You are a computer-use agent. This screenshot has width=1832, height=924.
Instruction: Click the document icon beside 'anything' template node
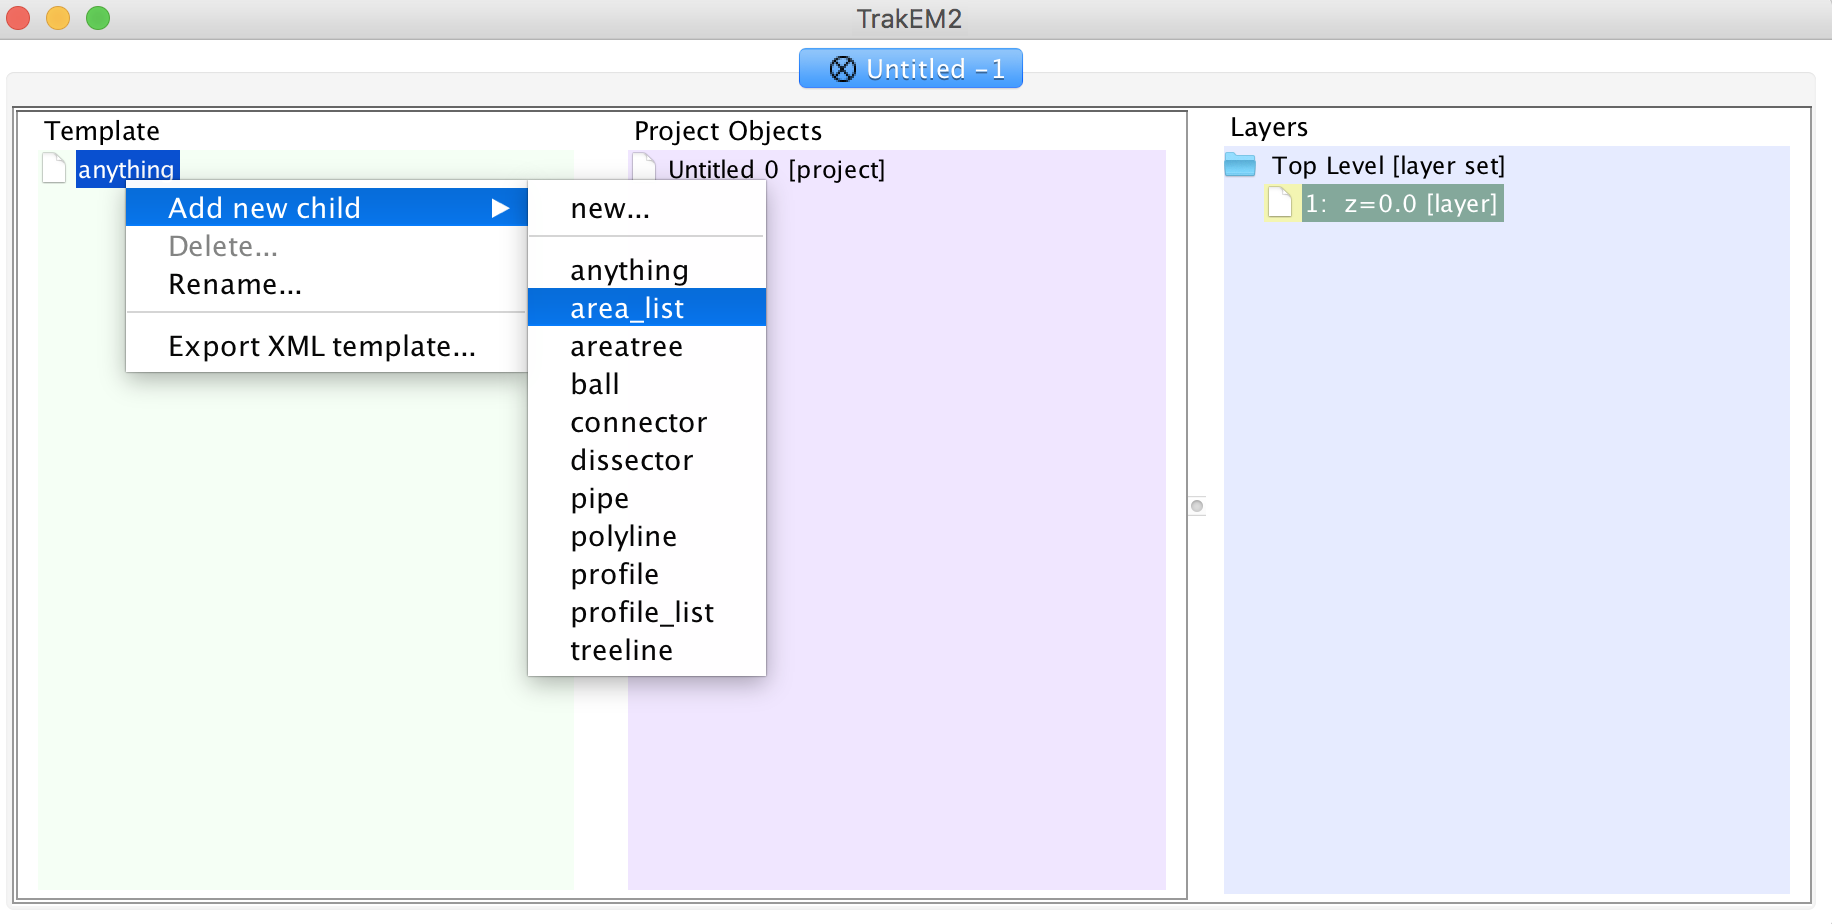(54, 168)
